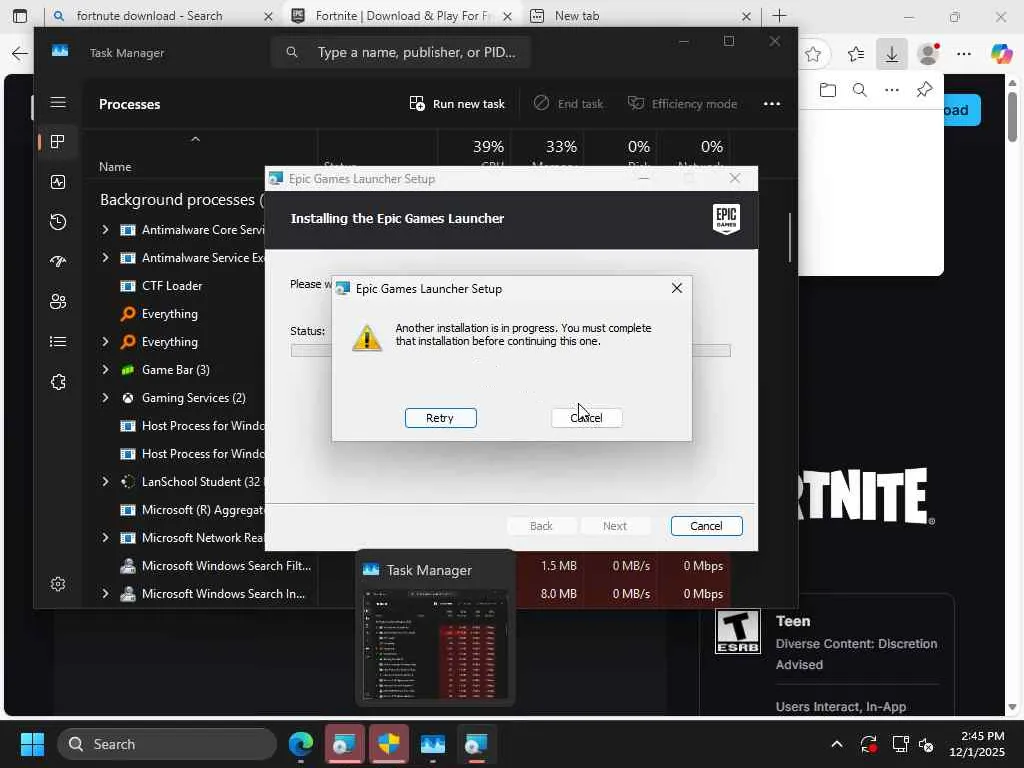The height and width of the screenshot is (768, 1024).
Task: Open the Windows Start menu
Action: click(32, 744)
